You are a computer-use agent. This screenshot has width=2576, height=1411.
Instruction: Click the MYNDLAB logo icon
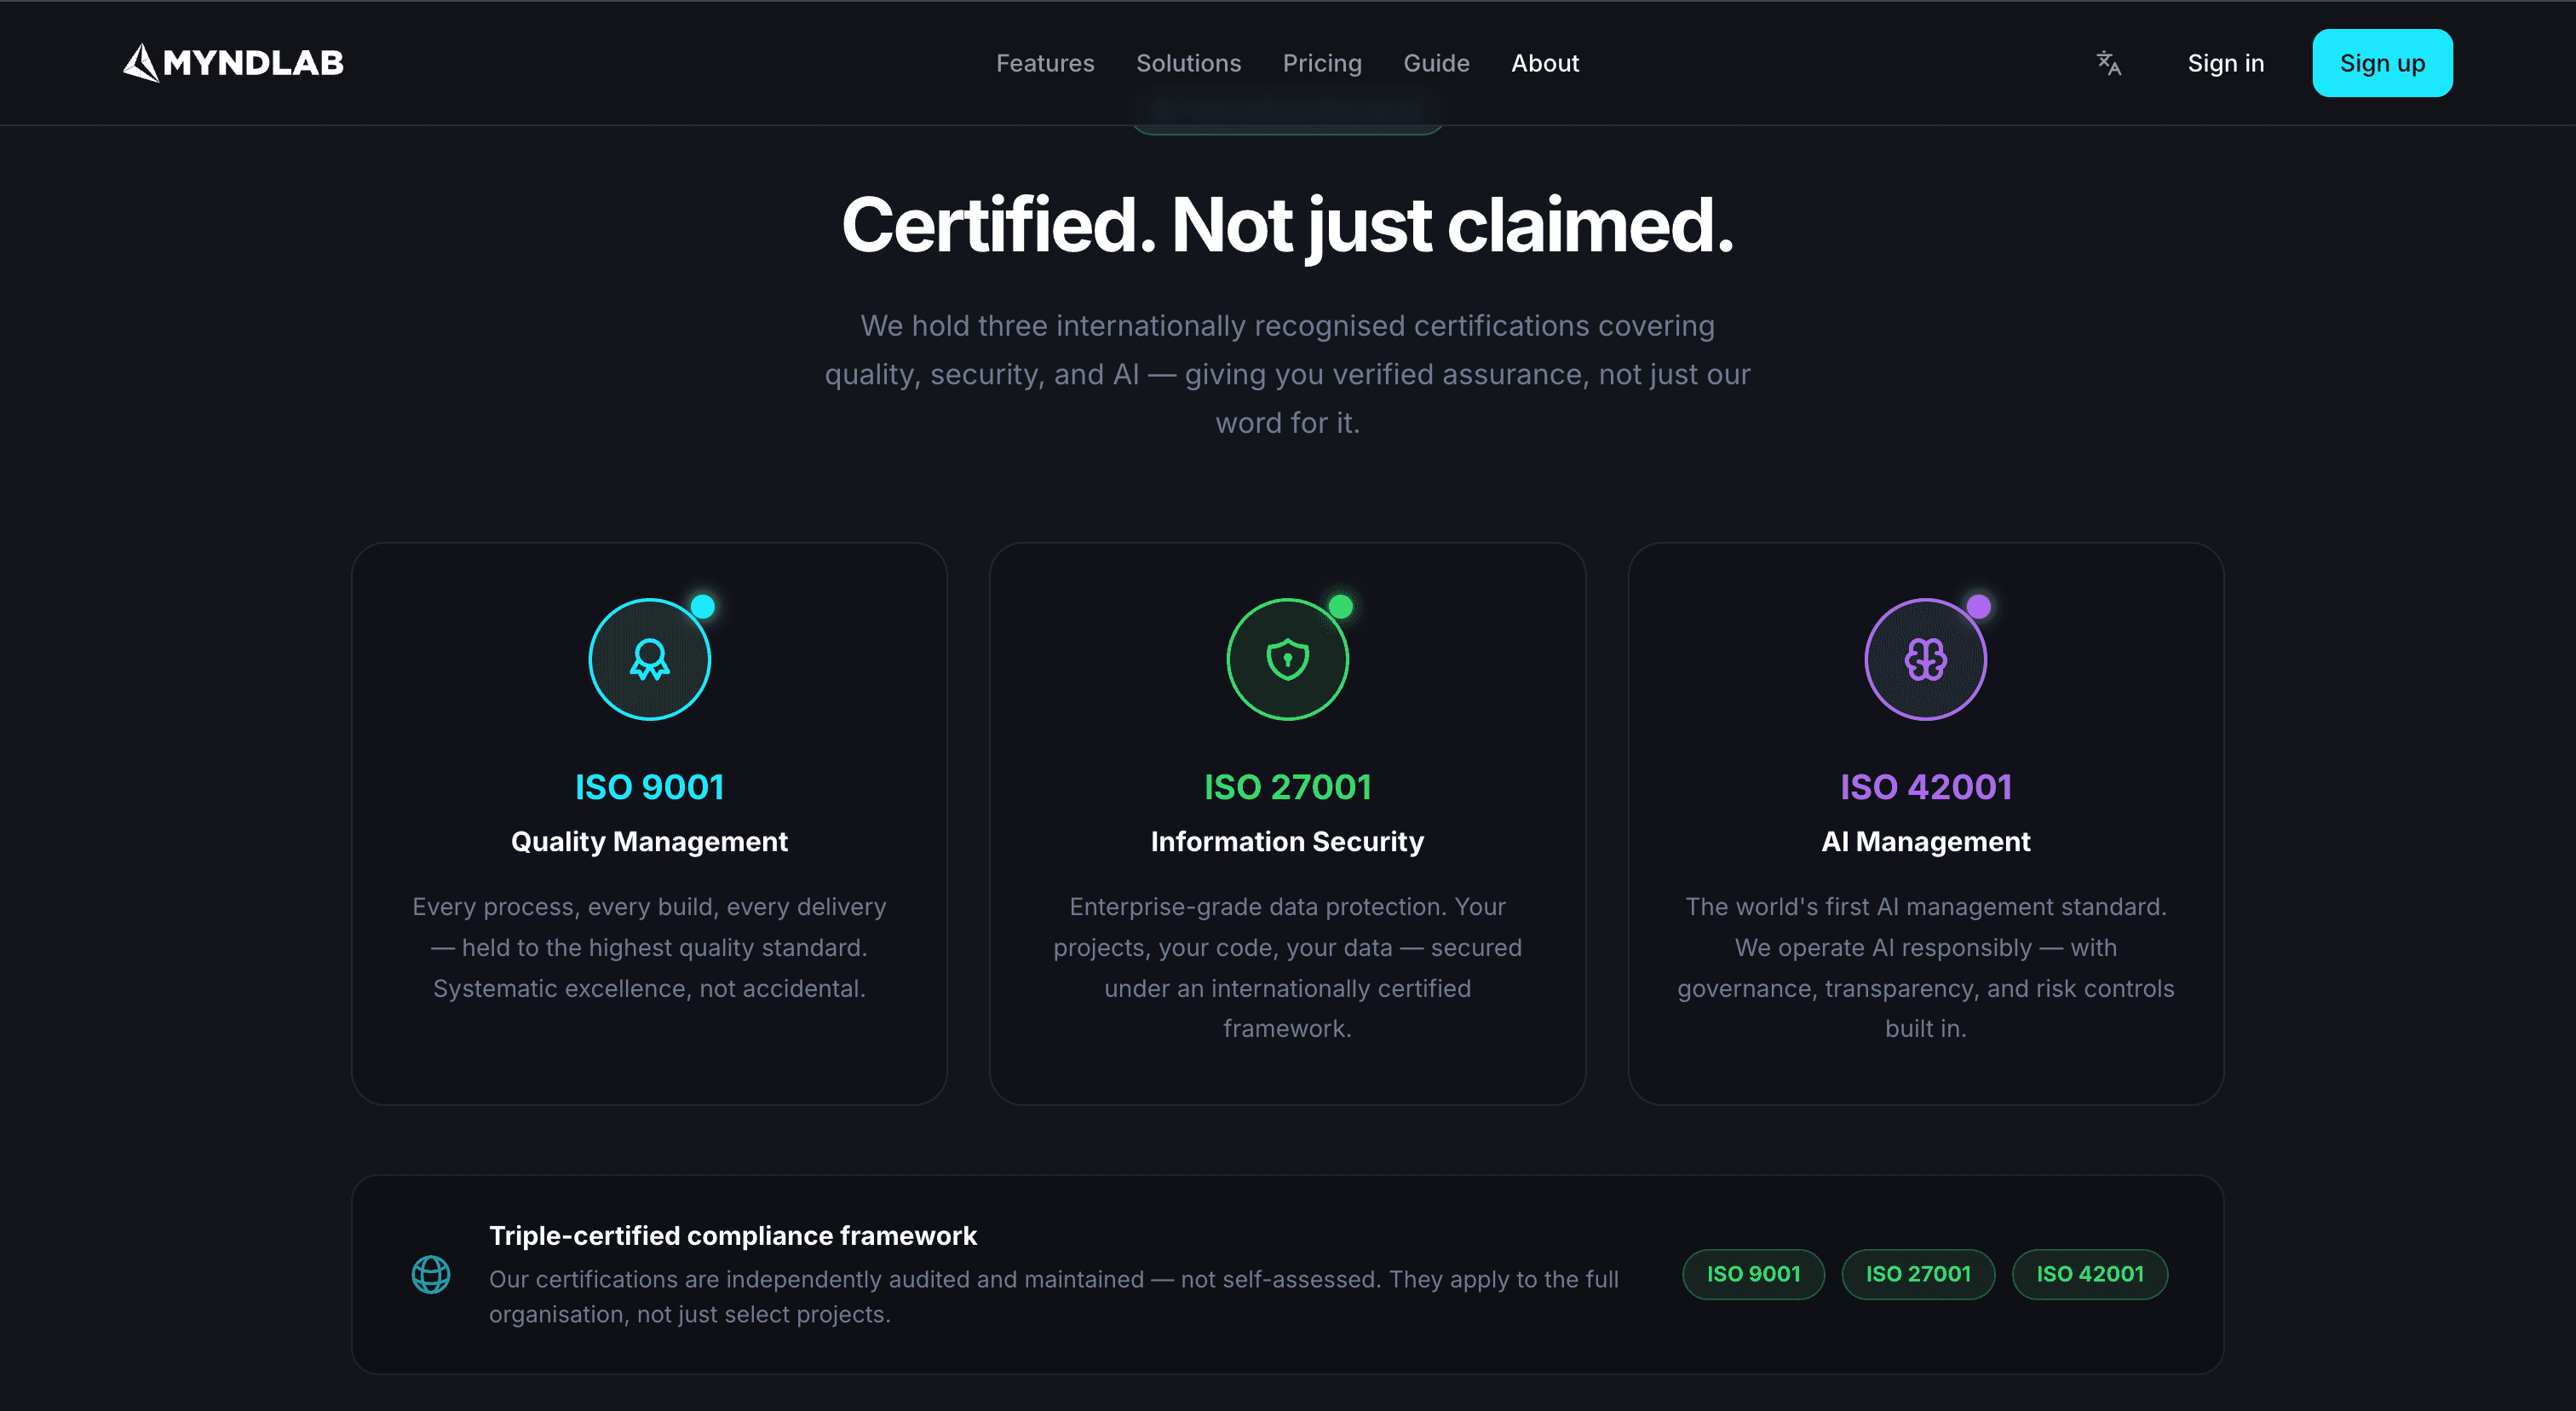pos(141,62)
